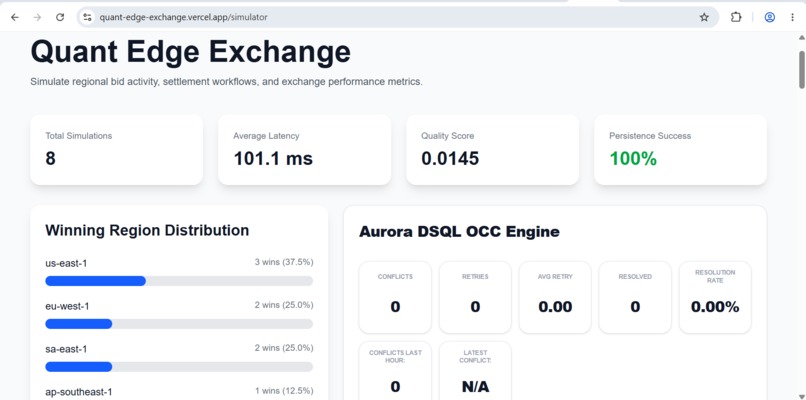
Task: Click the RETRIES metric card
Action: point(475,297)
